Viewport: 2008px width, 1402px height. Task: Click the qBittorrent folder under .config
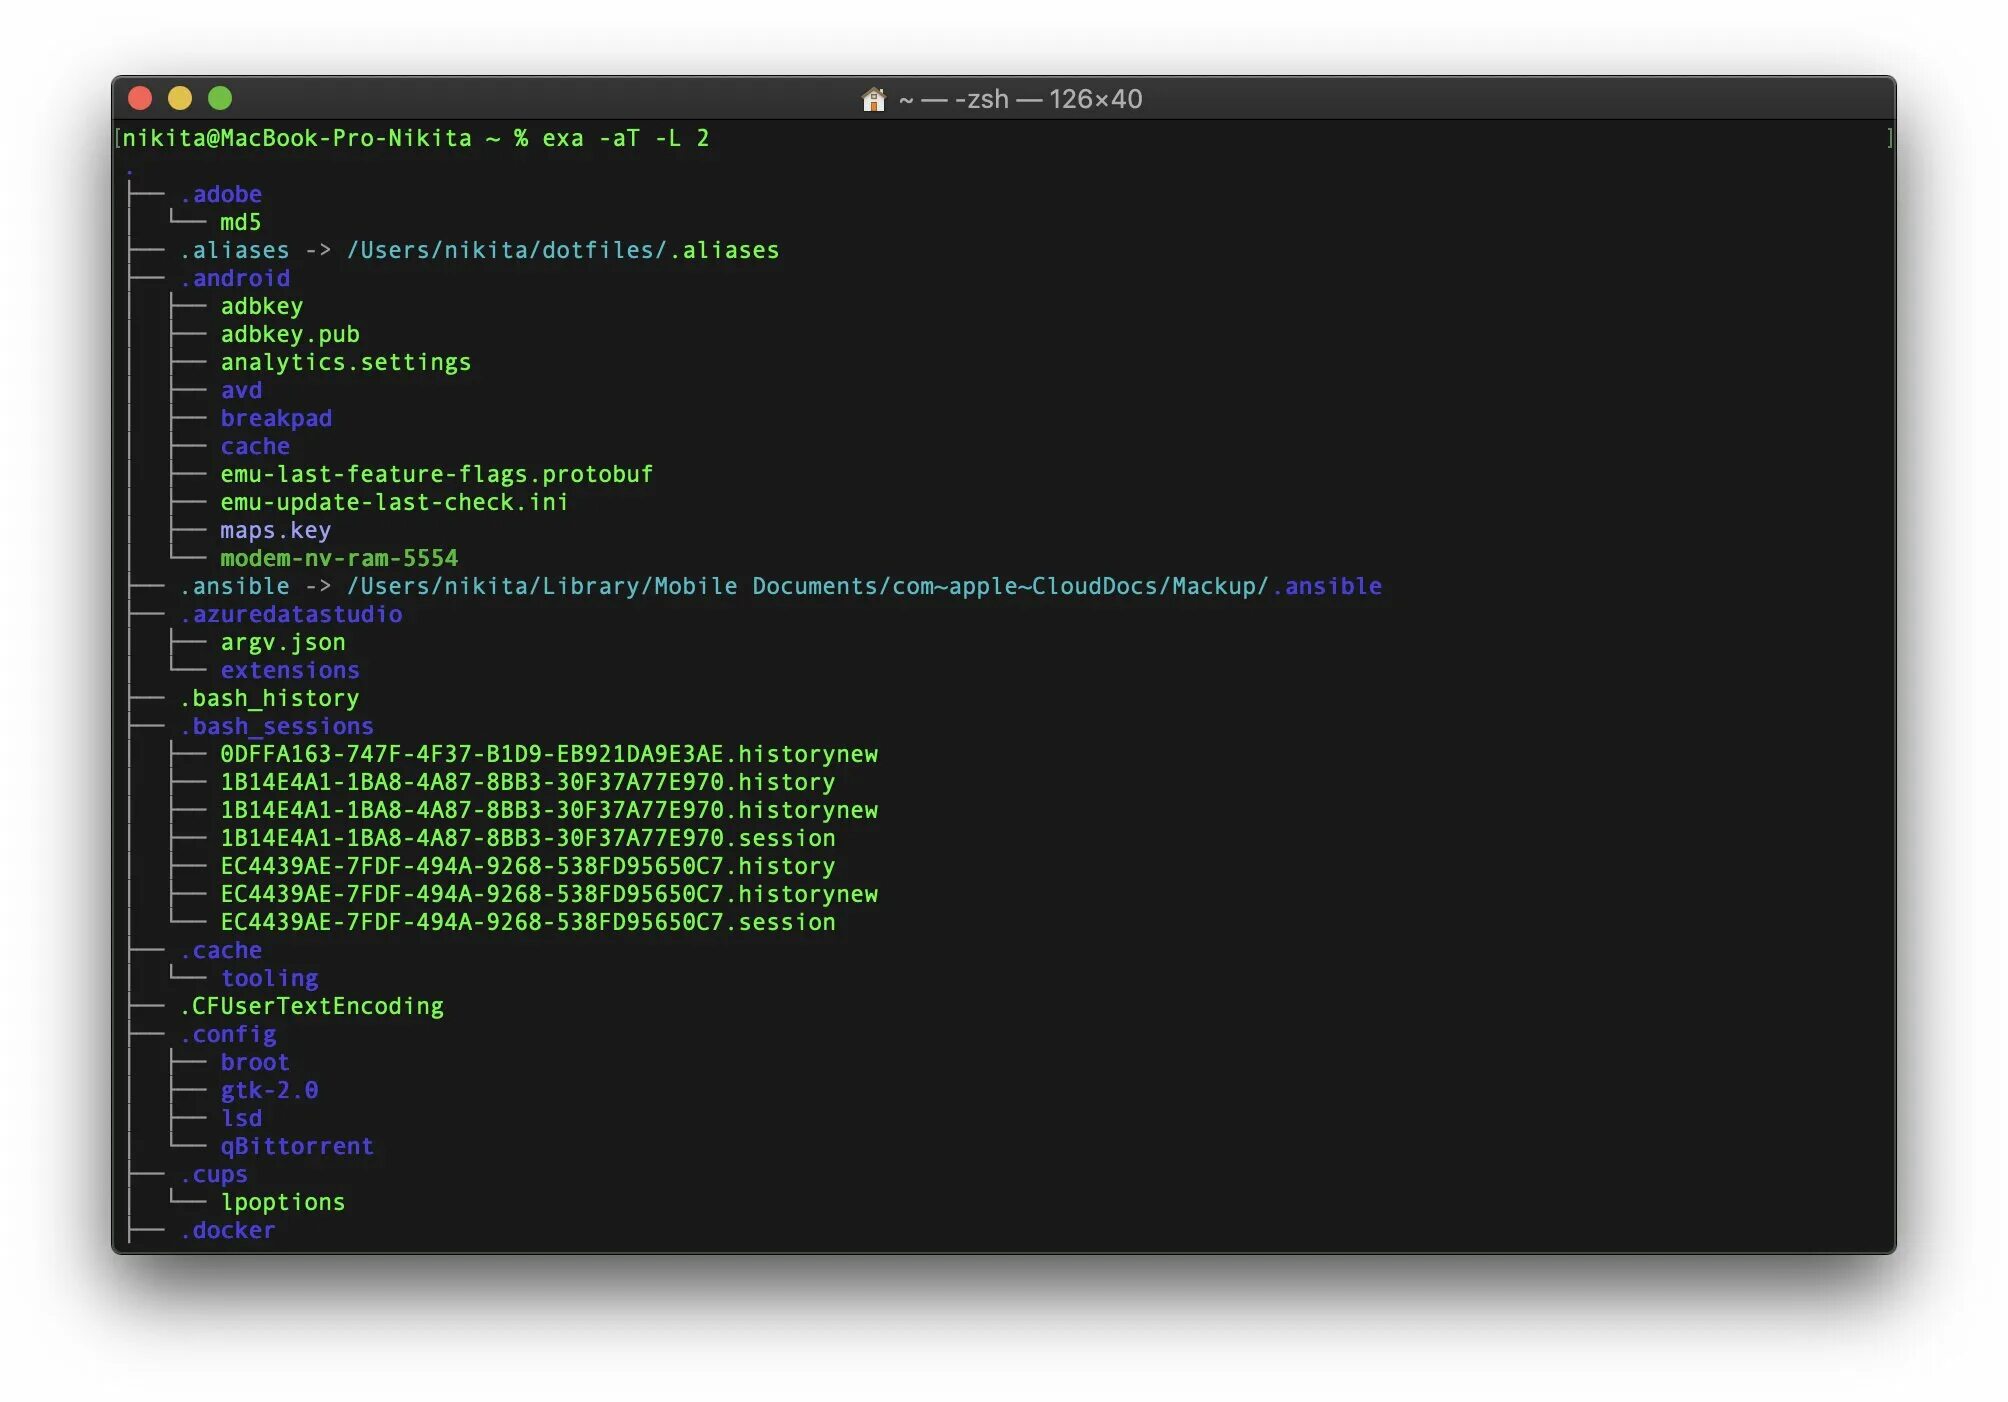pyautogui.click(x=297, y=1146)
